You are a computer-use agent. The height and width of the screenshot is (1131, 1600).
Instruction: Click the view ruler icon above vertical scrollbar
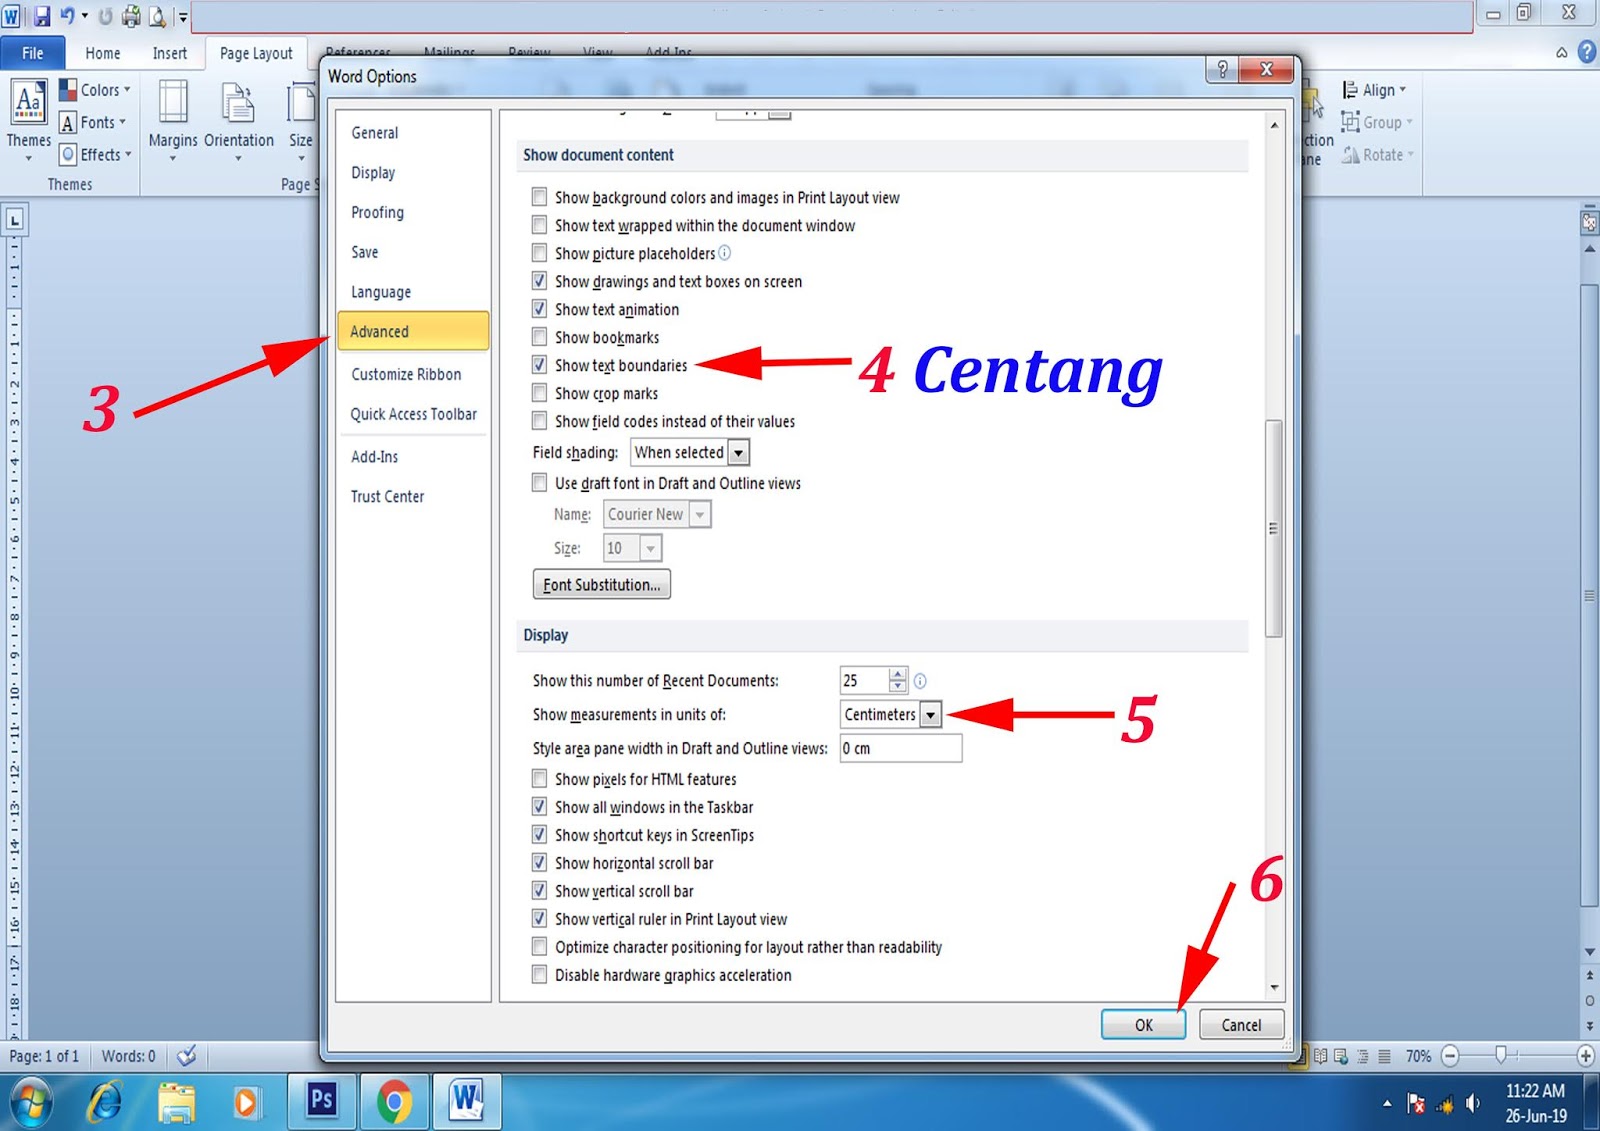point(1589,223)
